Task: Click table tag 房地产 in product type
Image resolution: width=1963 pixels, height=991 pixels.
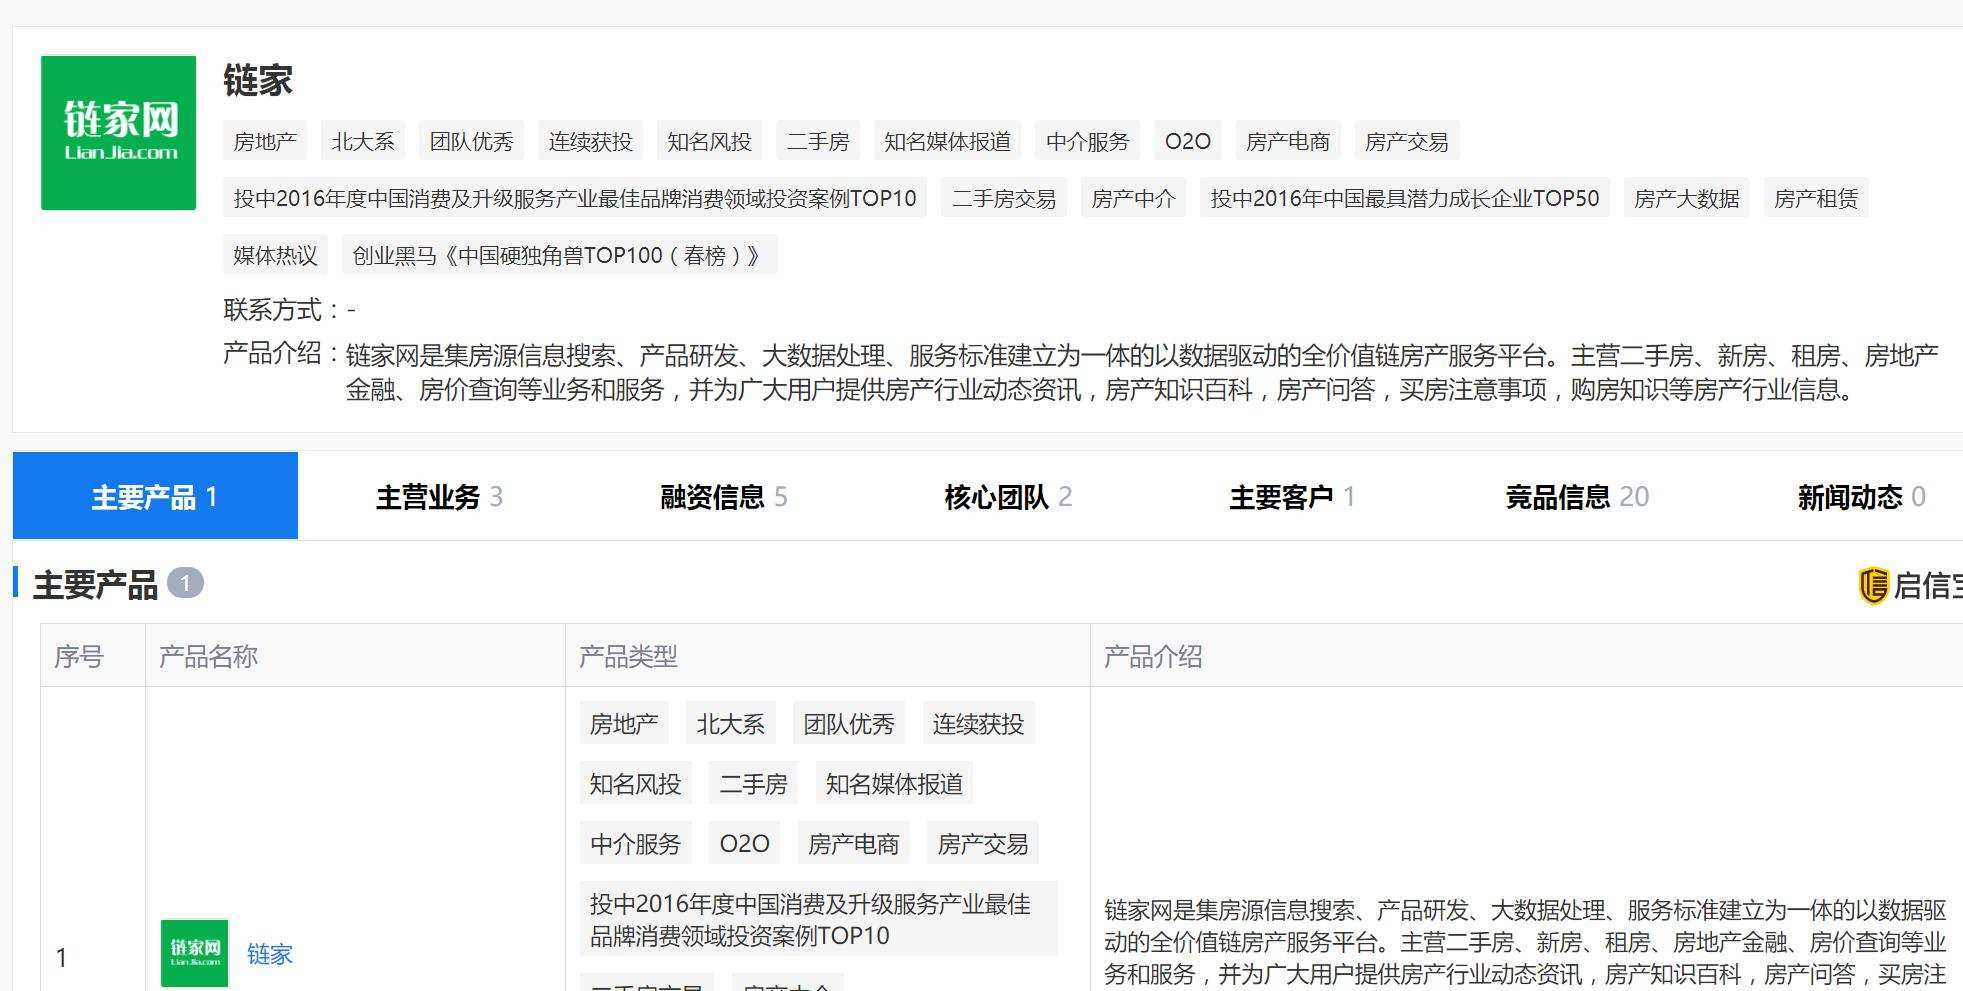Action: click(x=624, y=724)
